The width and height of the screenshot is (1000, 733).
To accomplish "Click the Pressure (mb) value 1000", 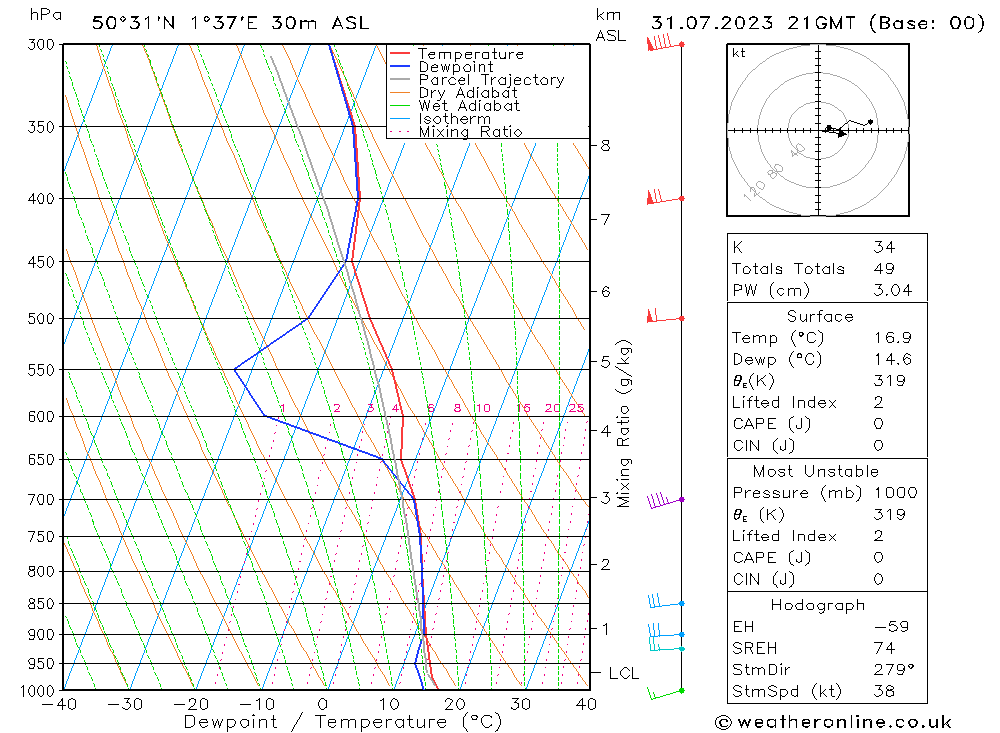I will pos(896,492).
